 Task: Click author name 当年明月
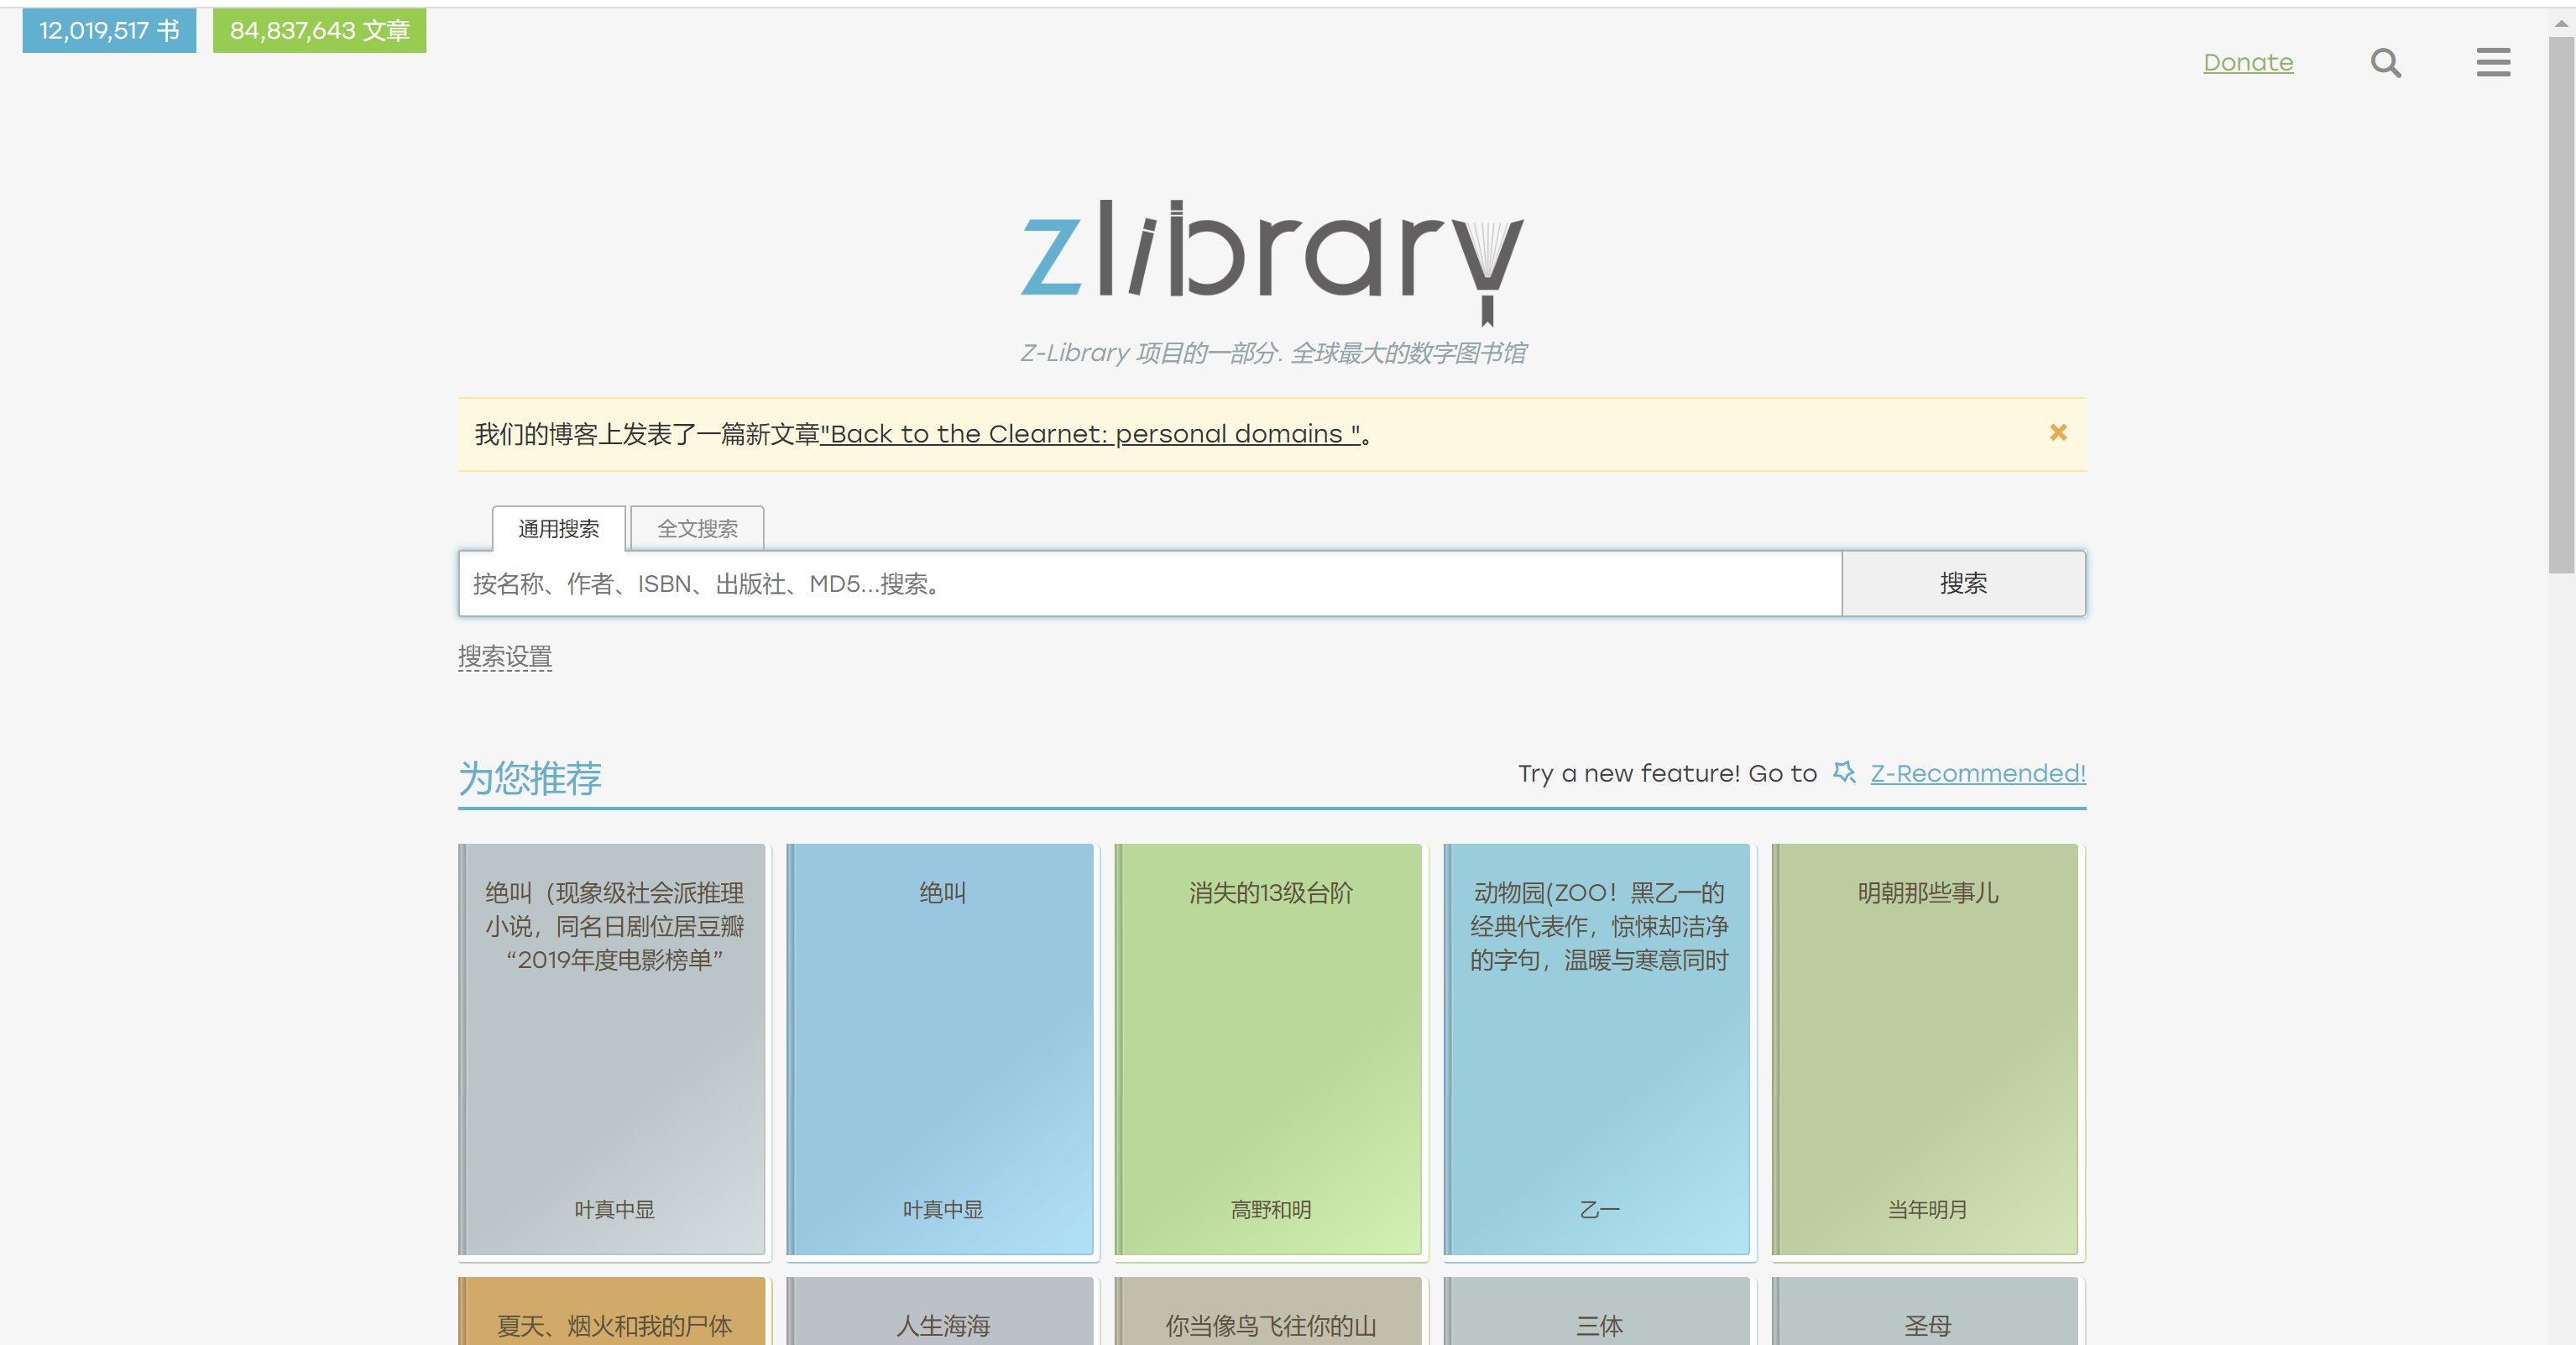1926,1210
